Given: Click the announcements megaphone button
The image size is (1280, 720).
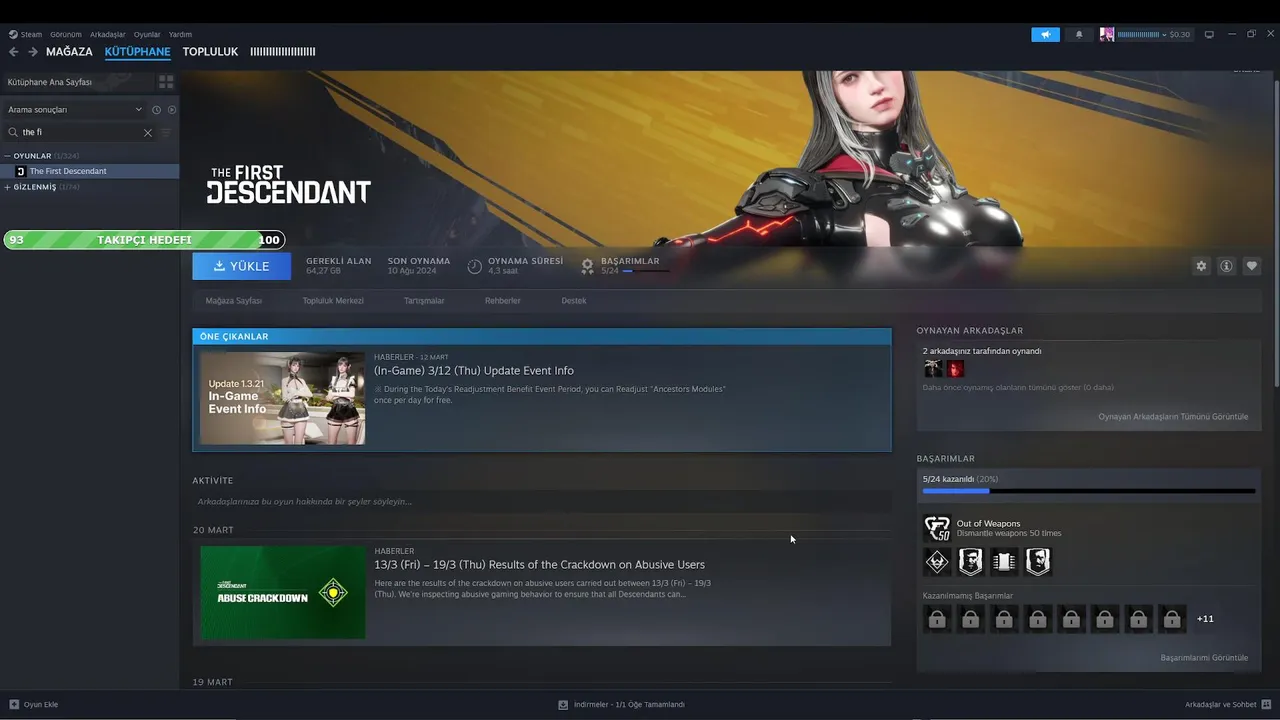Looking at the screenshot, I should pos(1045,34).
